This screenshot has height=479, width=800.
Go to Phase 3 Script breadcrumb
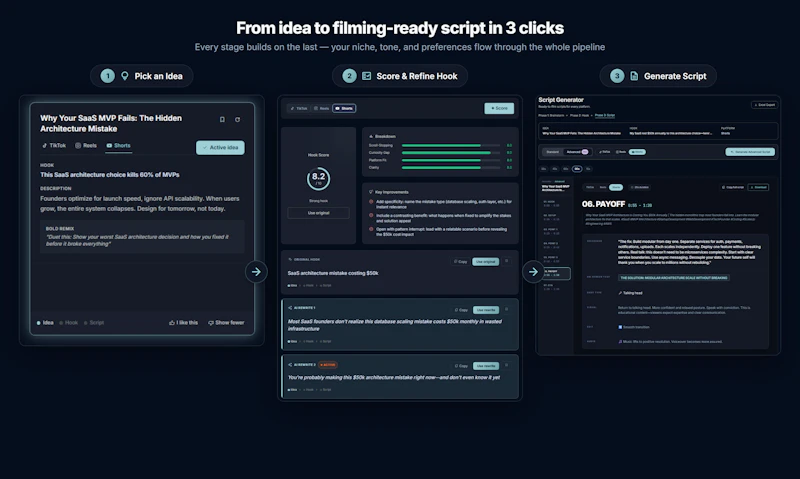coord(605,115)
